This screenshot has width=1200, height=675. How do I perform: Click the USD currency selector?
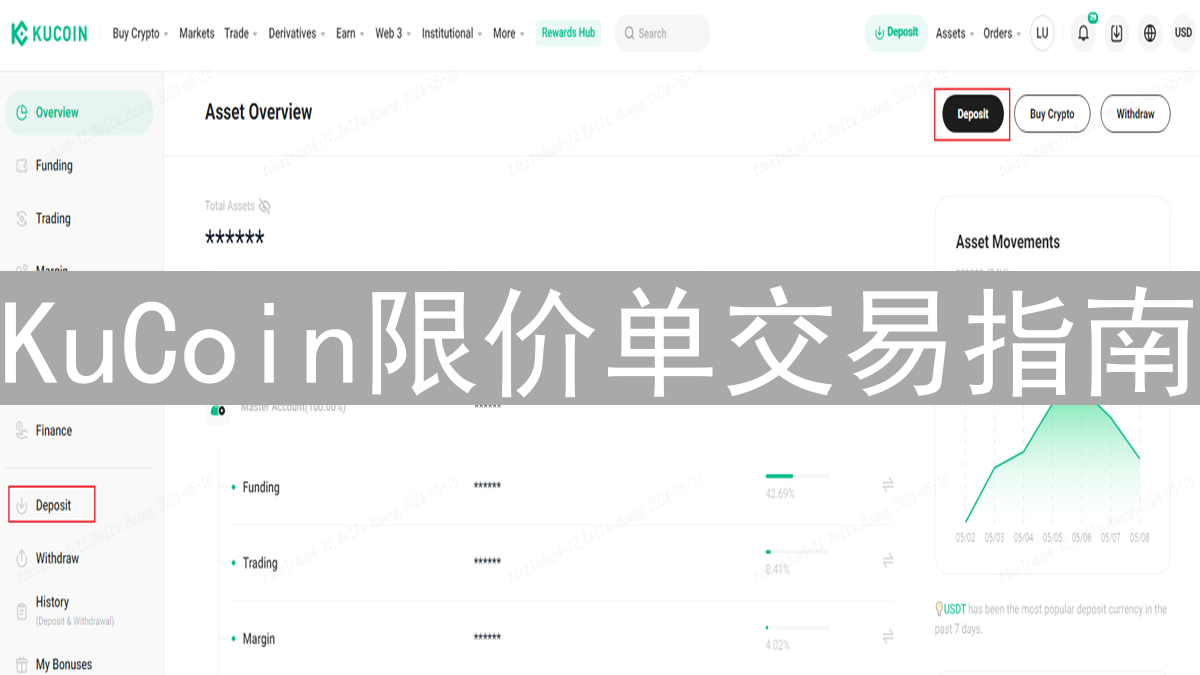click(1183, 33)
